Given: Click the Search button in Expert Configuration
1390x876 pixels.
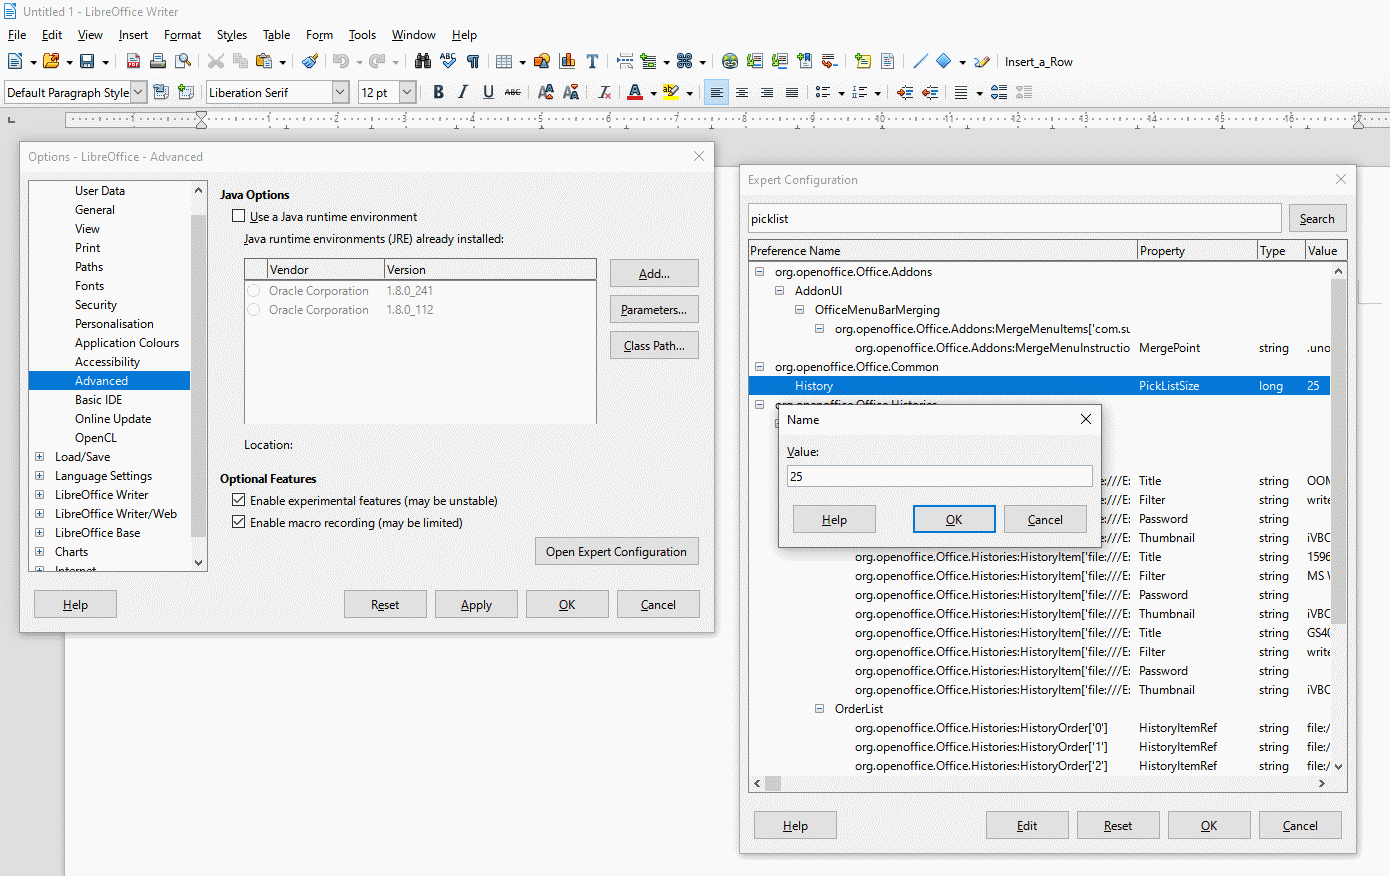Looking at the screenshot, I should click(x=1316, y=219).
